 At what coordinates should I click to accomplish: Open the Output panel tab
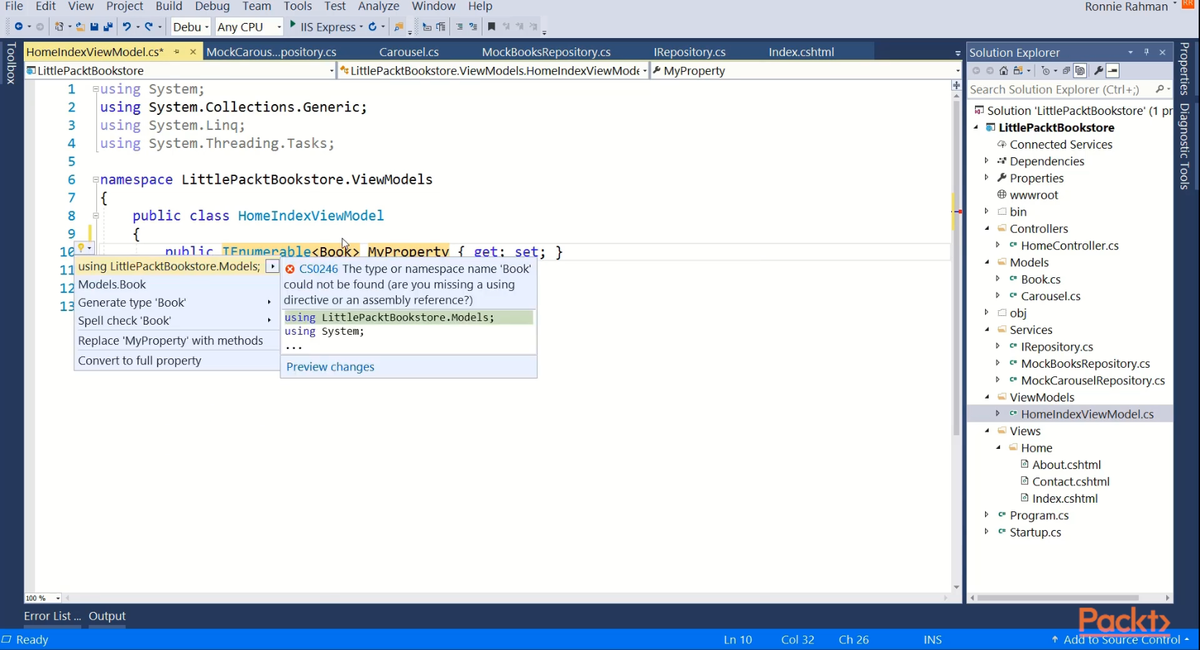tap(107, 616)
